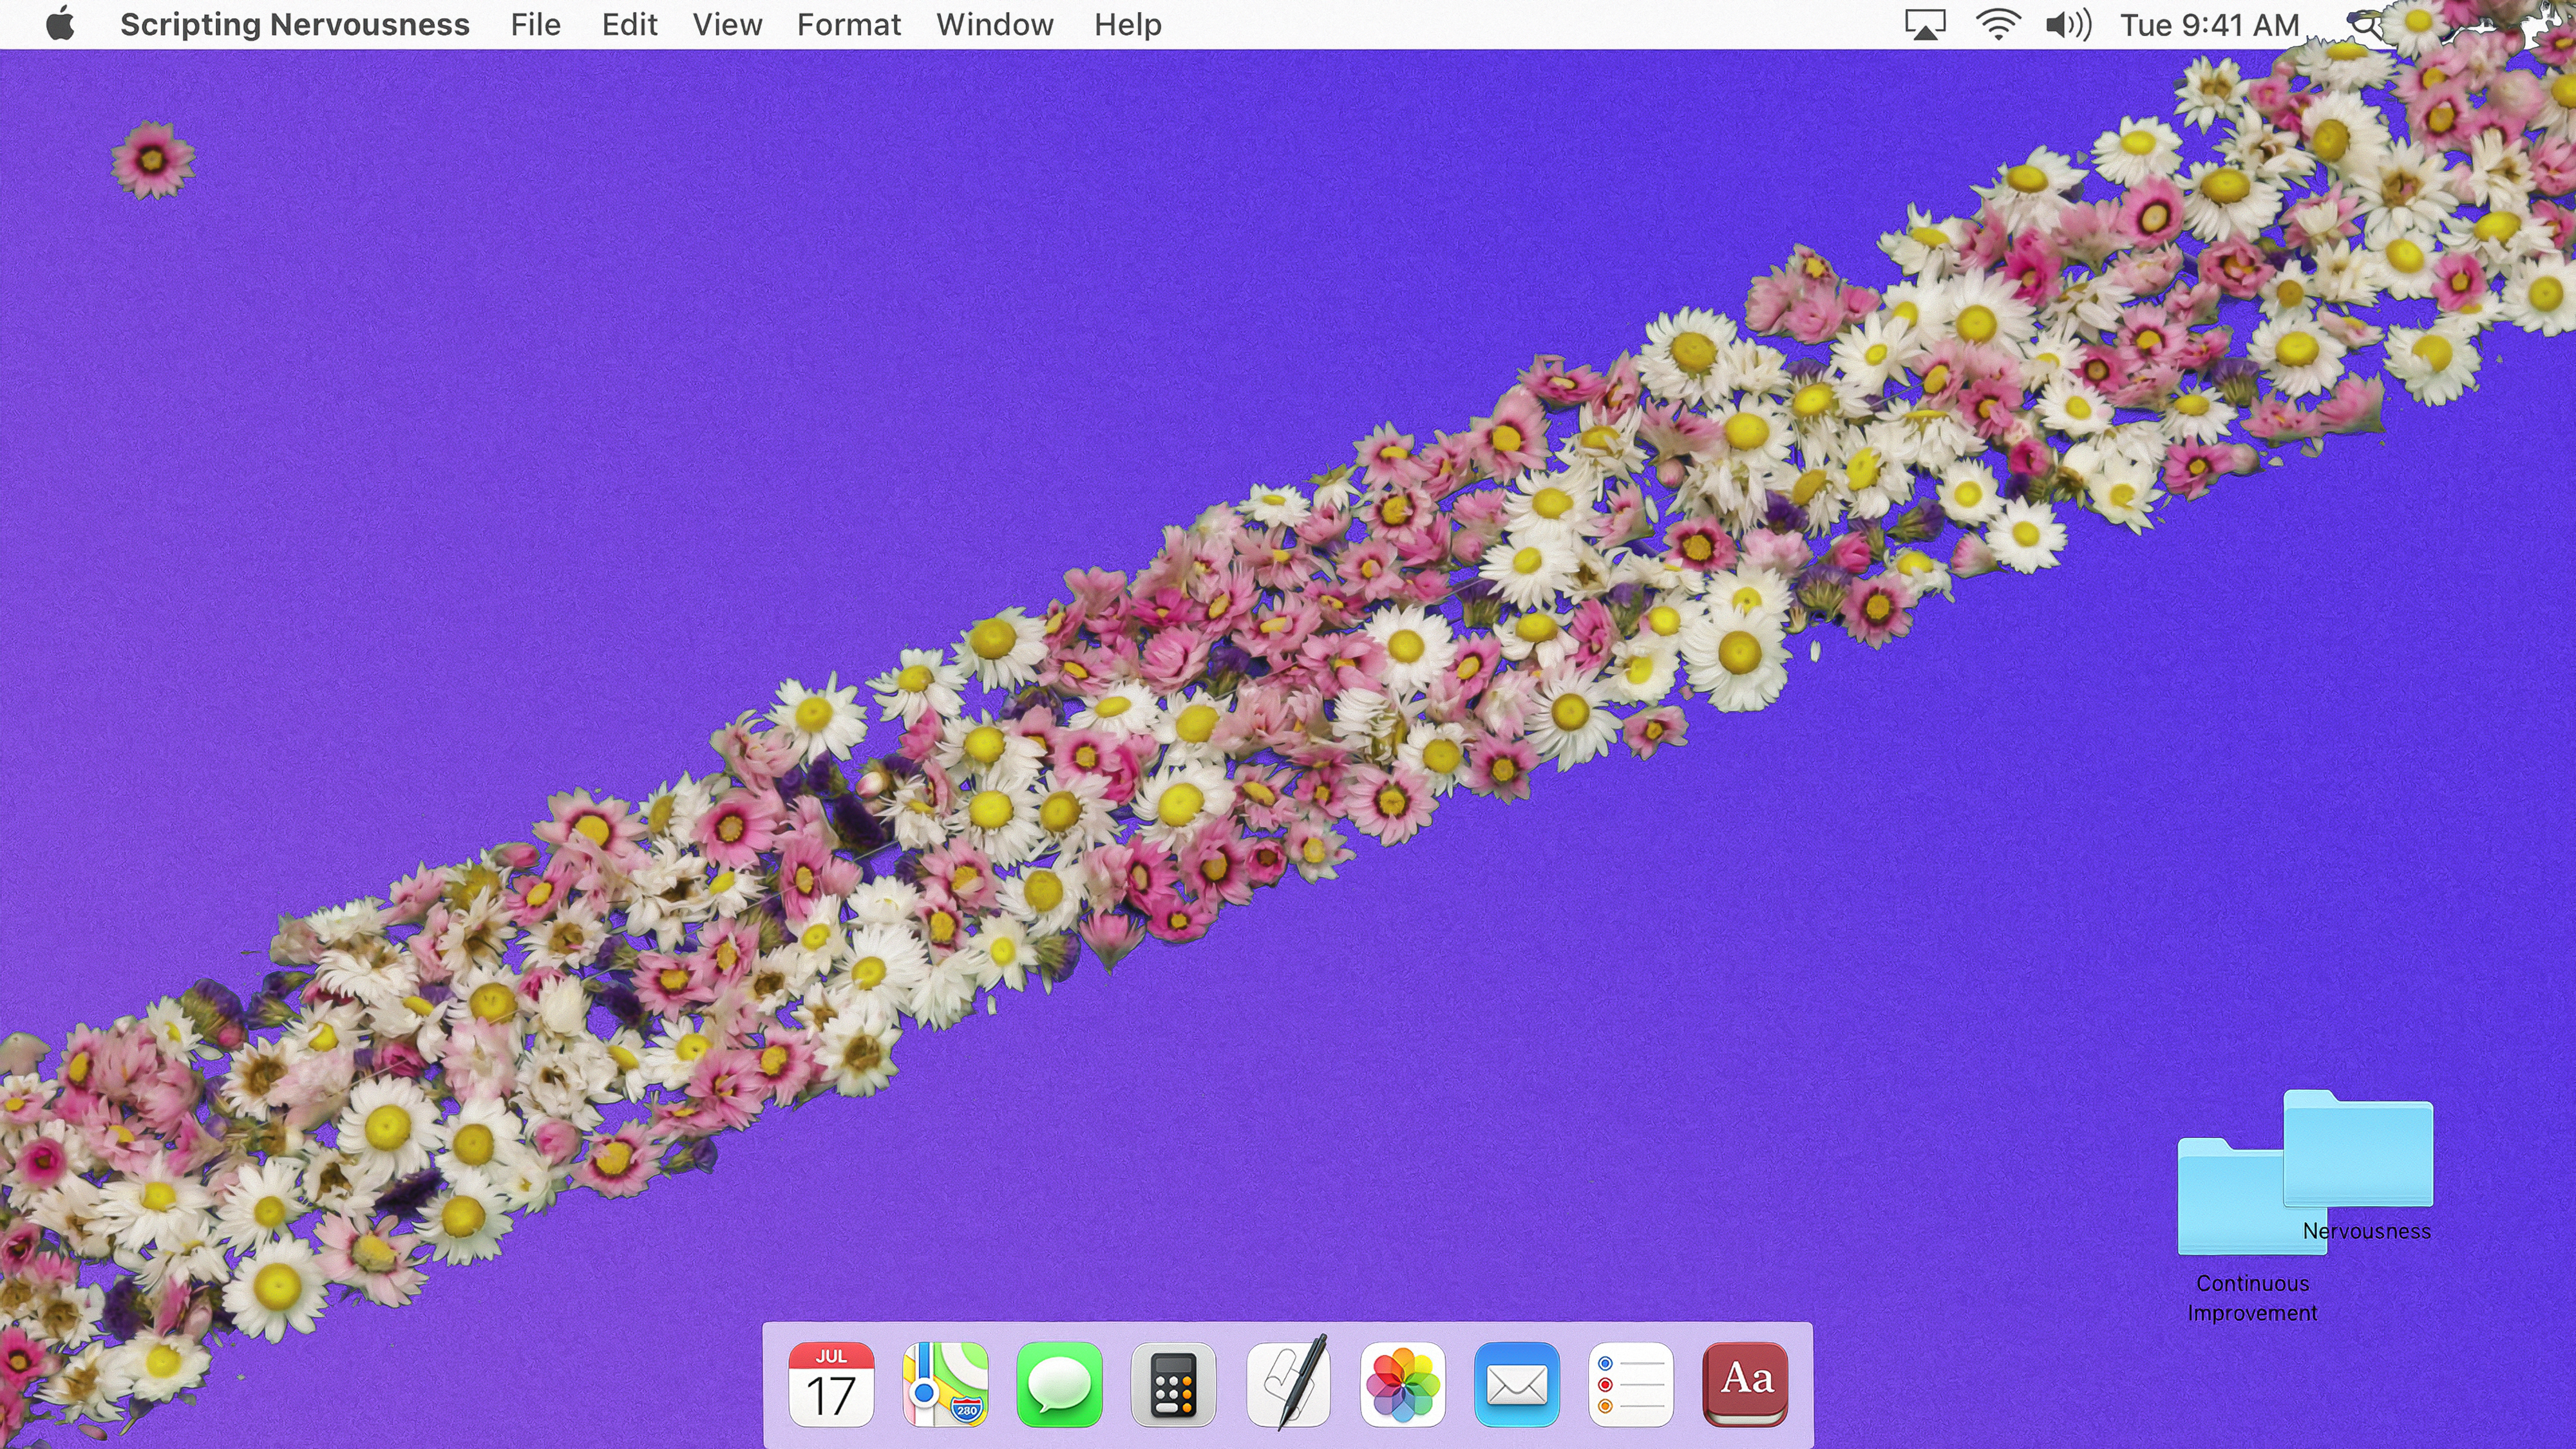Open the Messages dock icon
The width and height of the screenshot is (2576, 1449).
pyautogui.click(x=1059, y=1385)
